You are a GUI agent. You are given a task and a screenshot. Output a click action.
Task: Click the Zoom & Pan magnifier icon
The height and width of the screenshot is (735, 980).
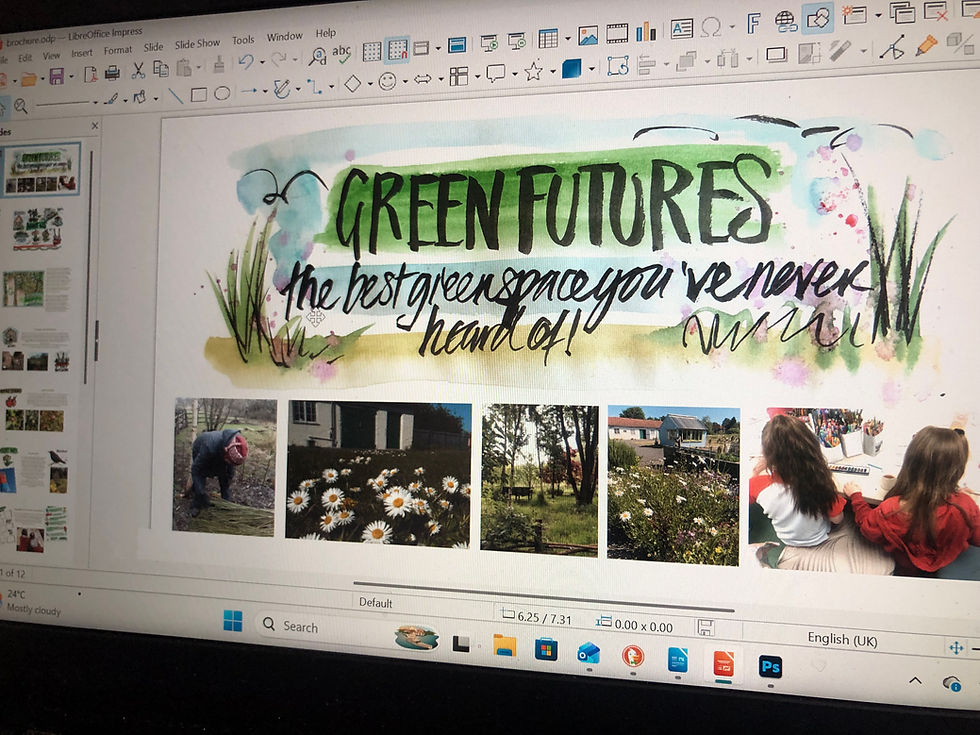(21, 106)
